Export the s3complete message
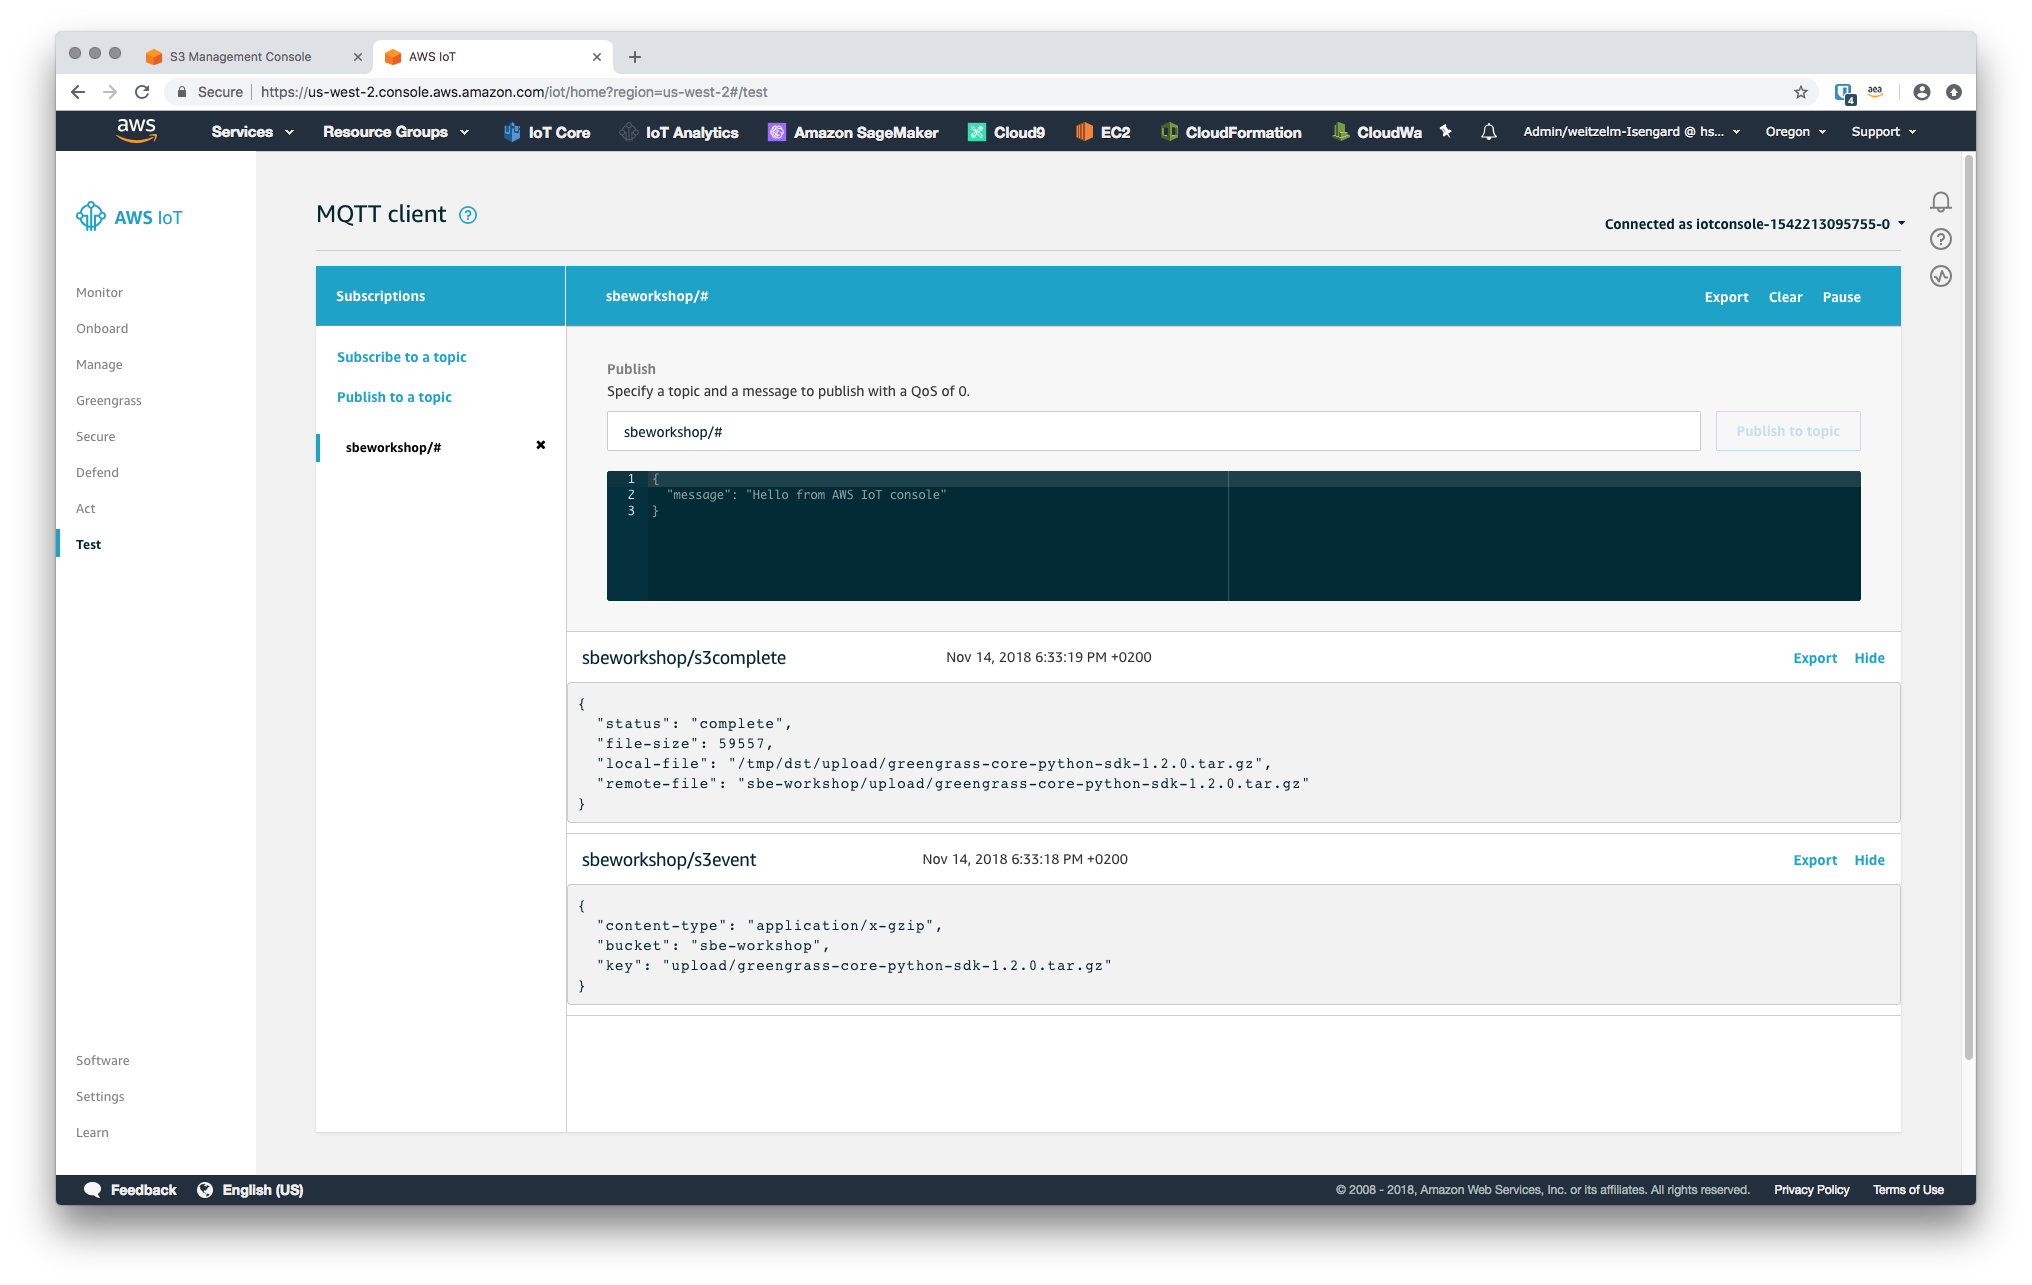The height and width of the screenshot is (1285, 2032). [1815, 658]
